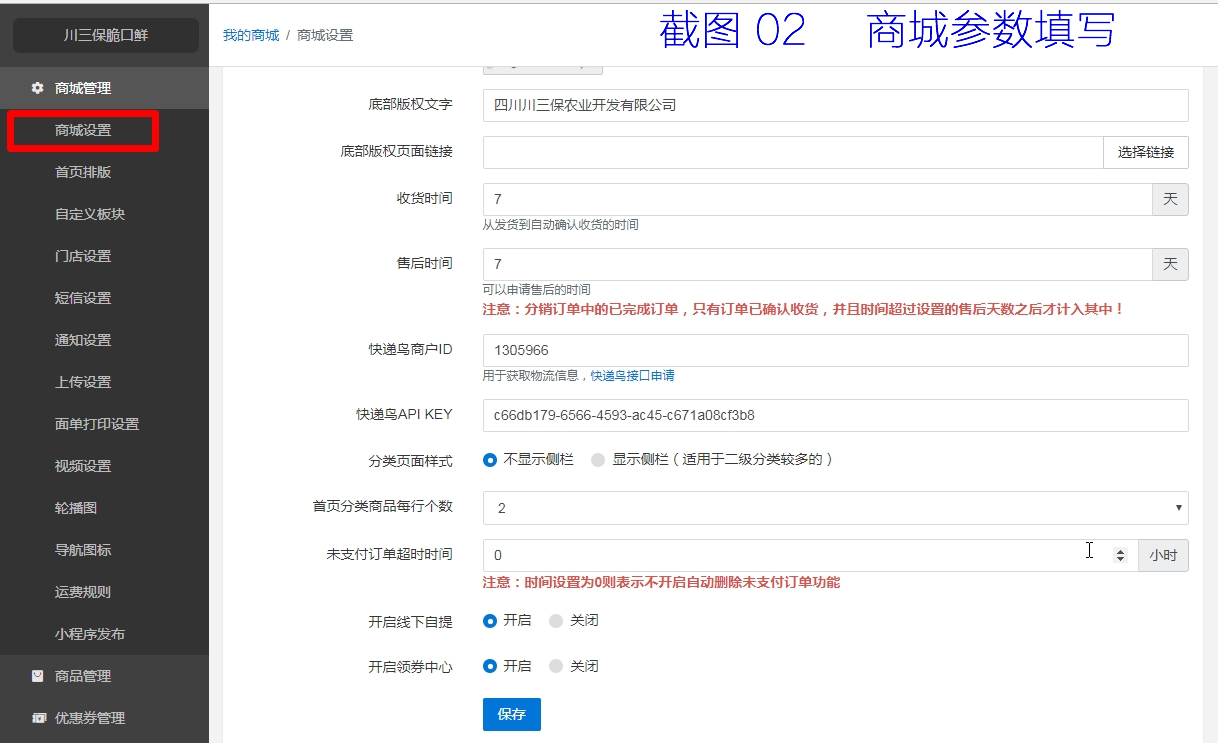Expand 优惠券管理 section

[104, 718]
